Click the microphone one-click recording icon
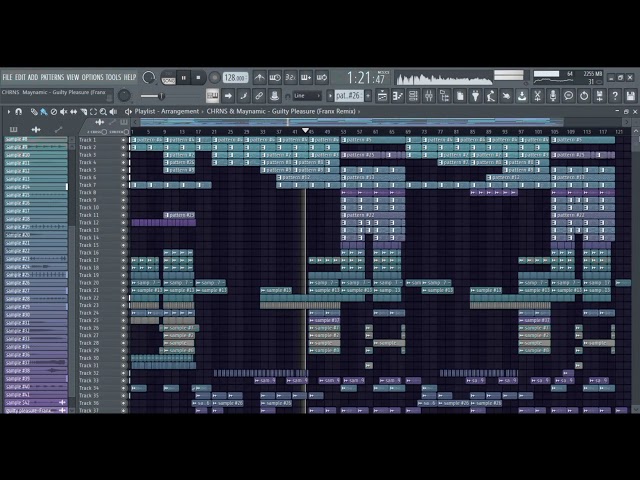 pos(553,96)
